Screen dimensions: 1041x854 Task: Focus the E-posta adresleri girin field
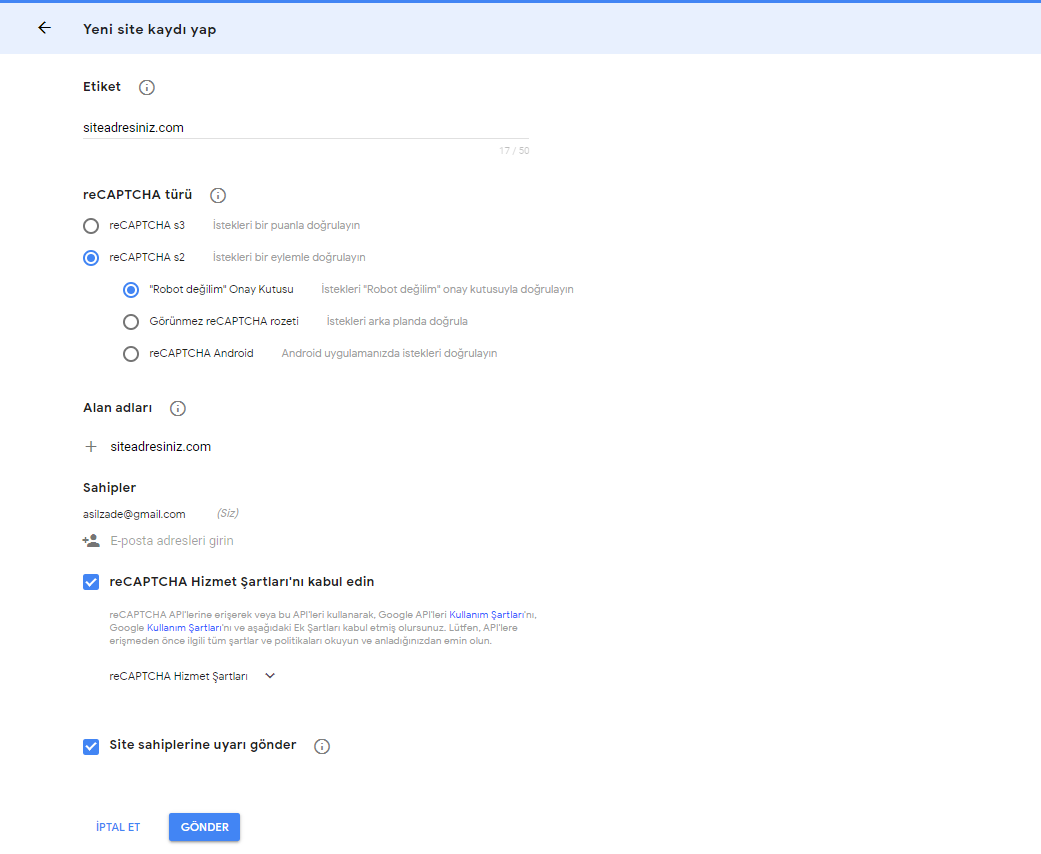[172, 541]
